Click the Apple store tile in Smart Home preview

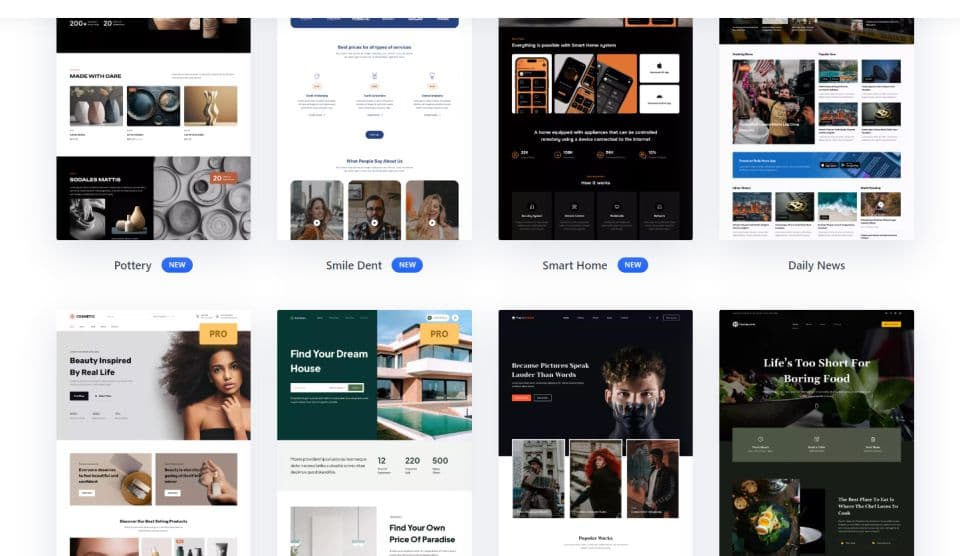[659, 68]
